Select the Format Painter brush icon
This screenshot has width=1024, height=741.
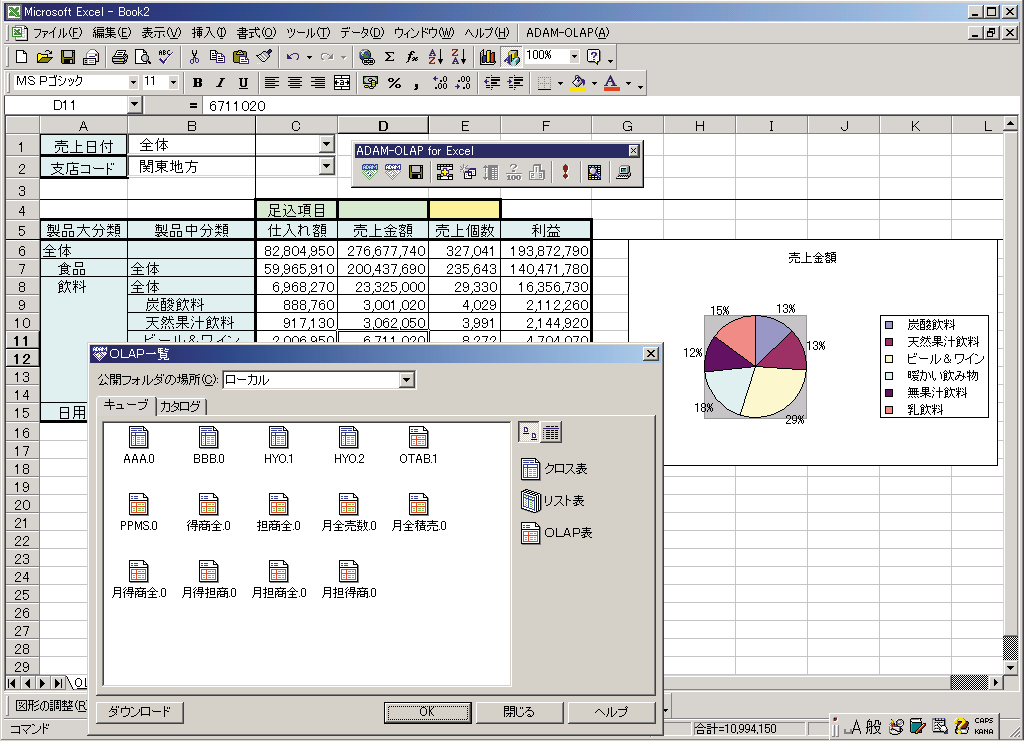pyautogui.click(x=264, y=57)
